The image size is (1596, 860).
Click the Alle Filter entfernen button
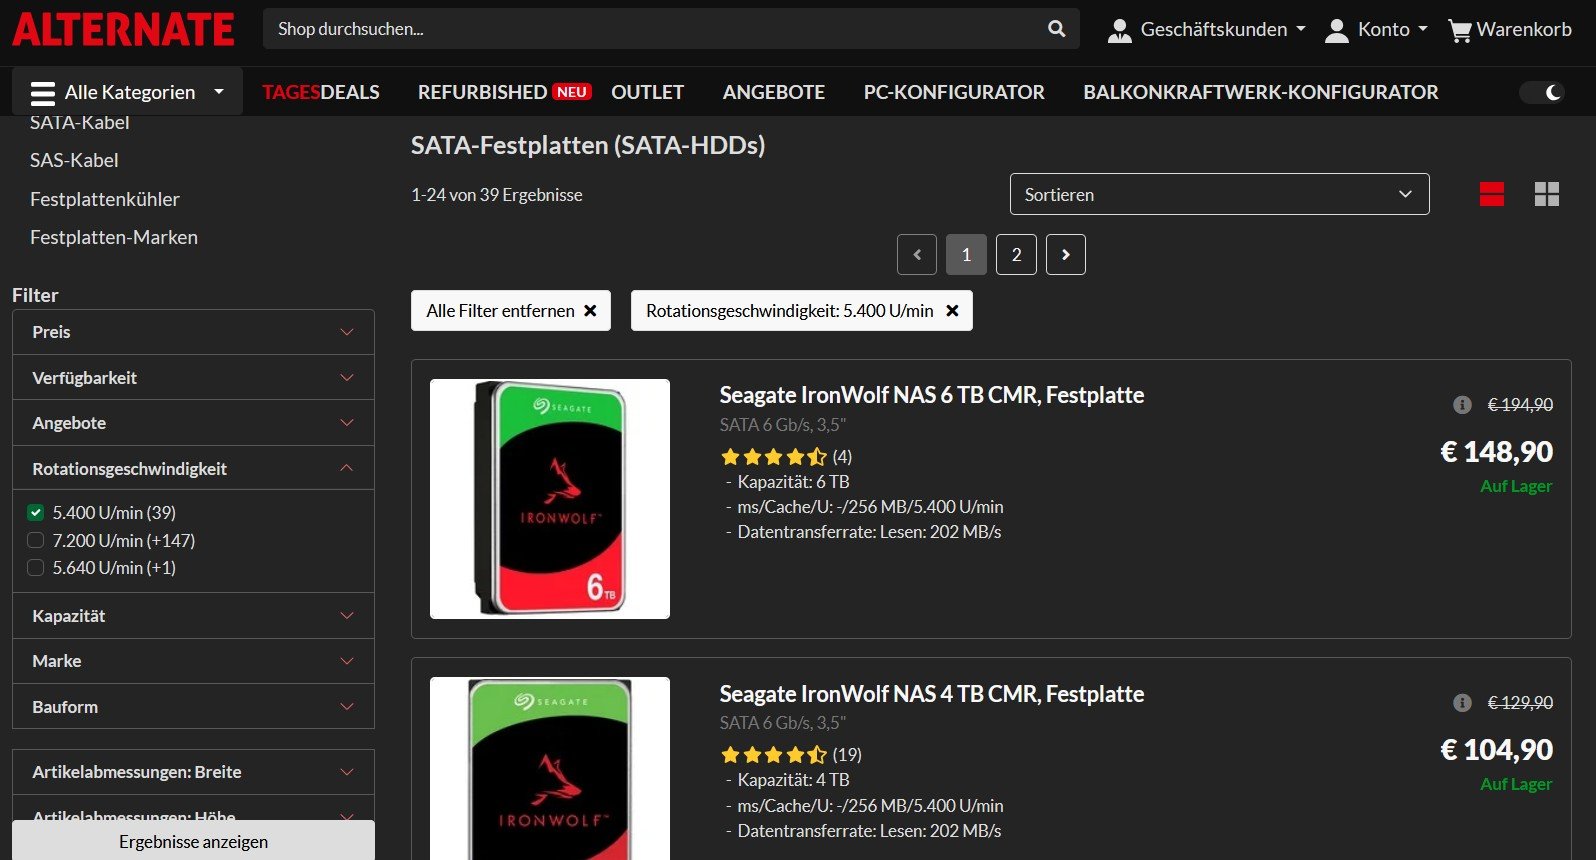tap(511, 311)
